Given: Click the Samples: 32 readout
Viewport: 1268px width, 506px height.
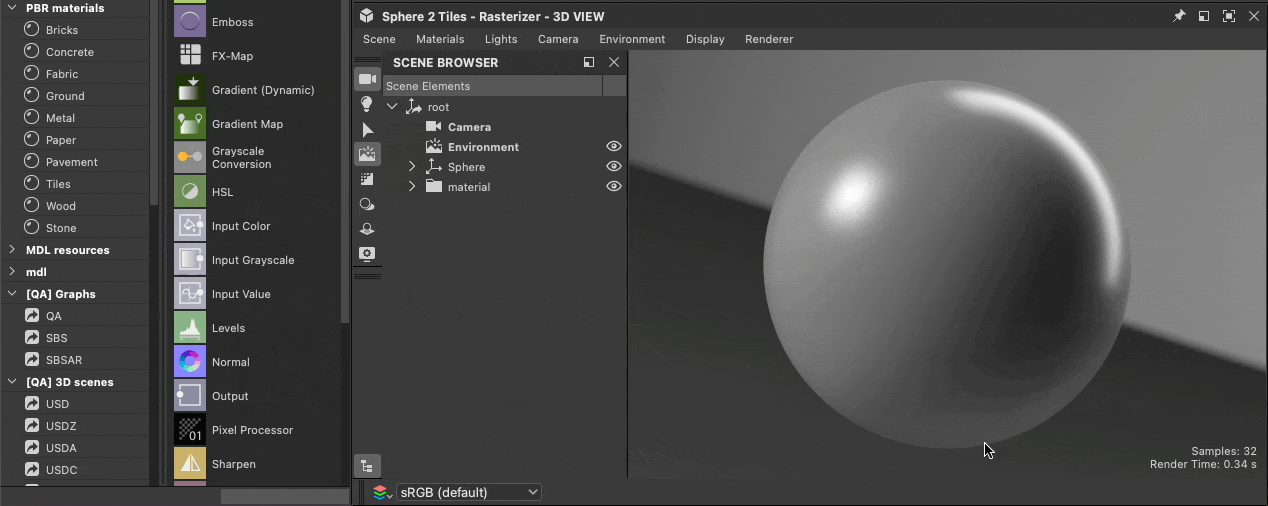Looking at the screenshot, I should click(x=1224, y=451).
